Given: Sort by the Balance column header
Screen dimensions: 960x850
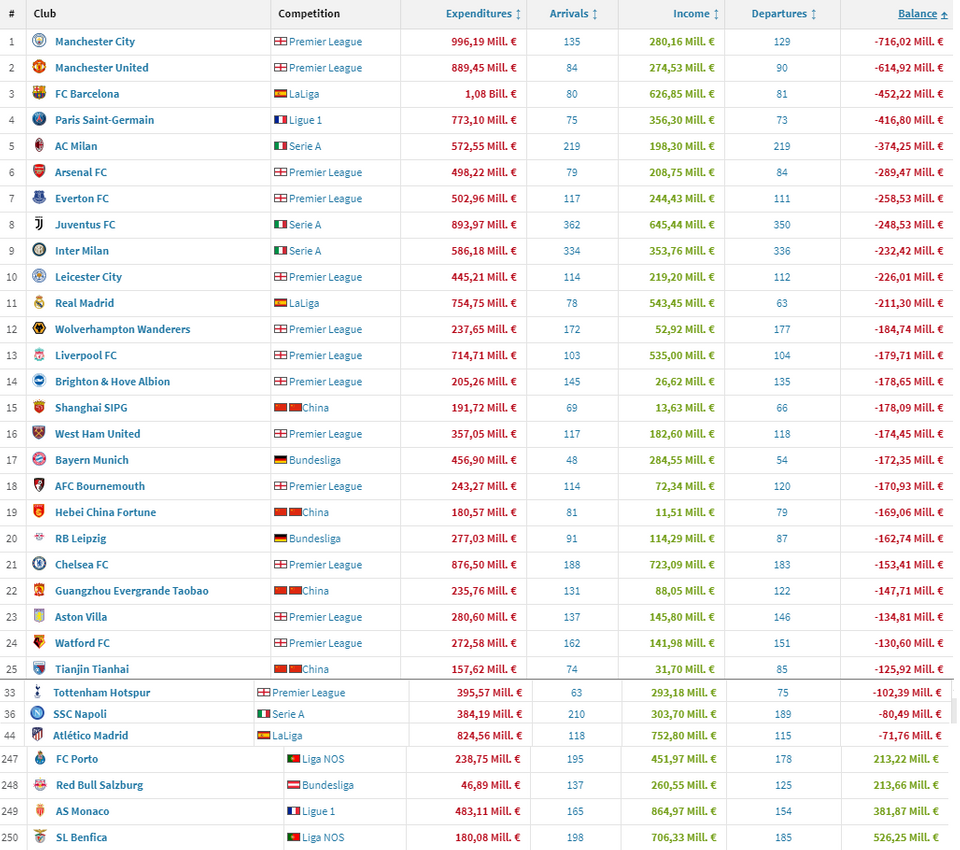Looking at the screenshot, I should pyautogui.click(x=922, y=14).
